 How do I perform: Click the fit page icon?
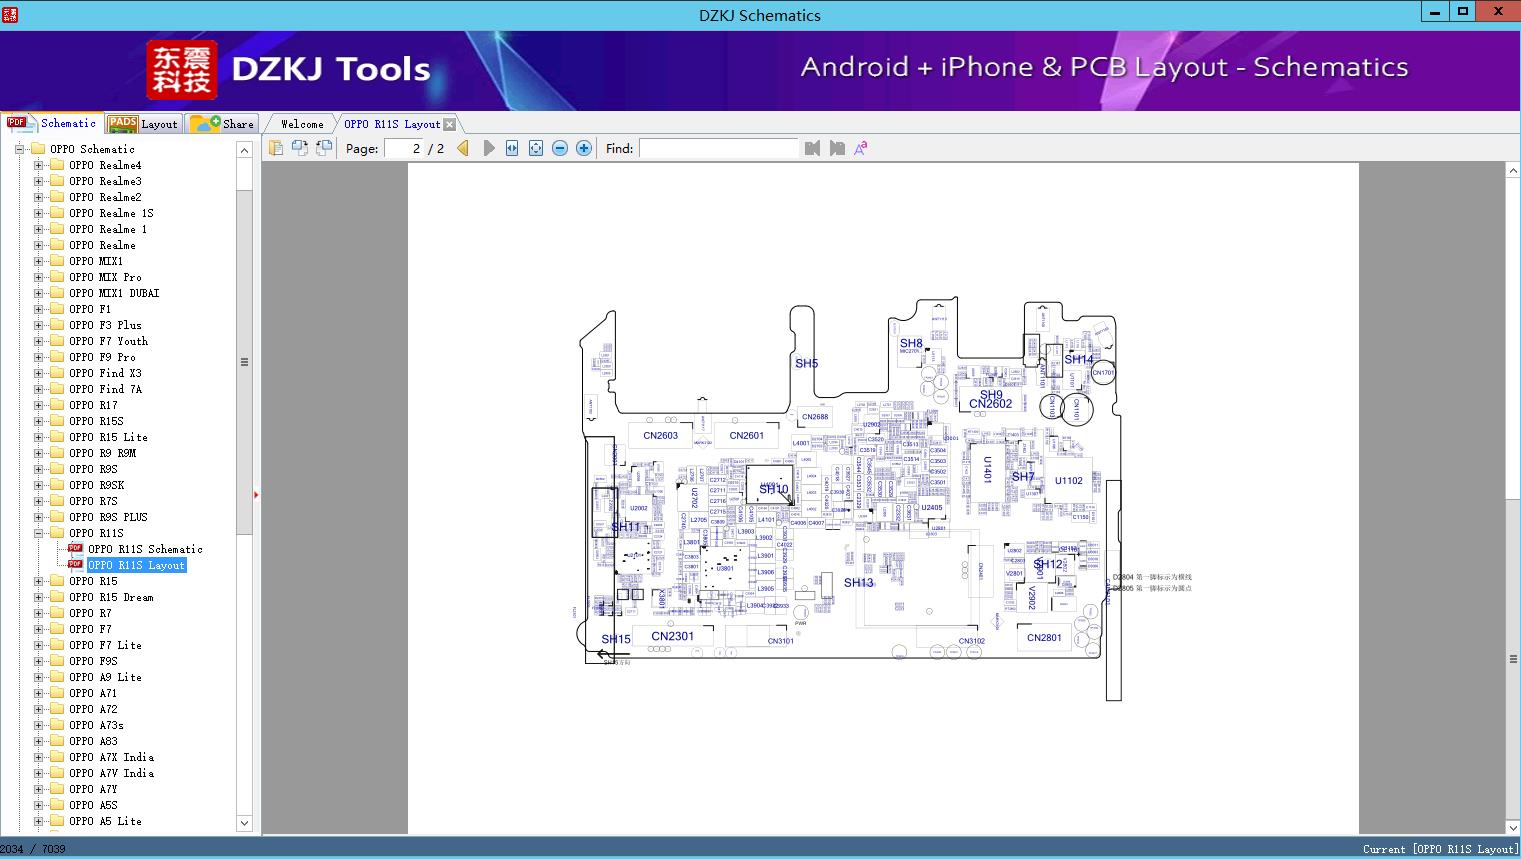pos(536,148)
